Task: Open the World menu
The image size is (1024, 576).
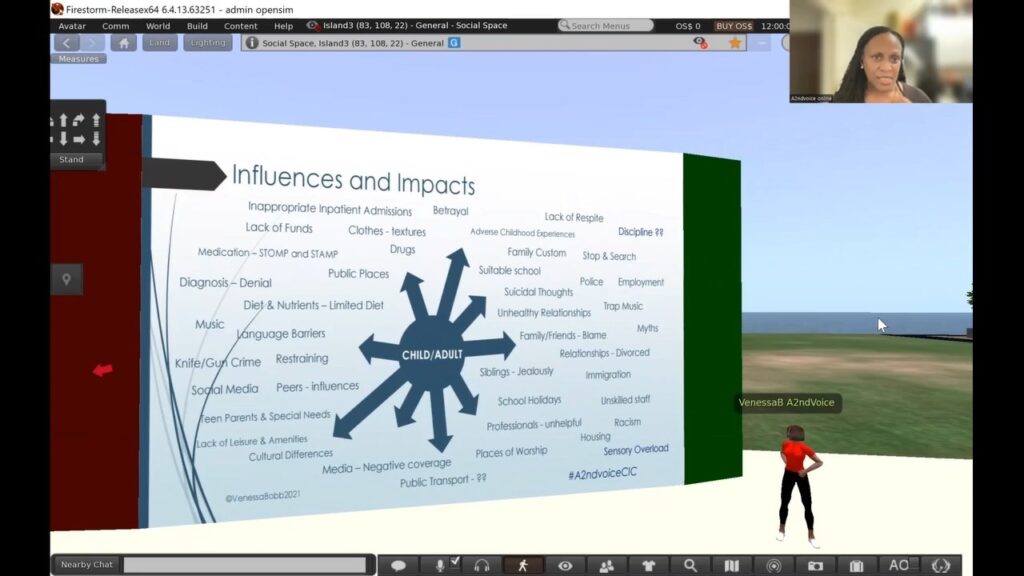Action: coord(158,26)
